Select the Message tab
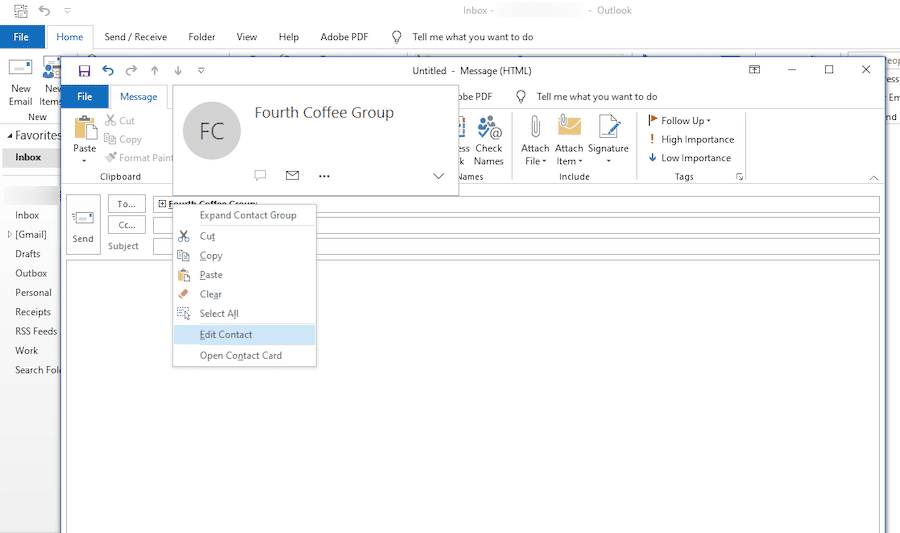Viewport: 900px width, 533px height. [x=138, y=96]
